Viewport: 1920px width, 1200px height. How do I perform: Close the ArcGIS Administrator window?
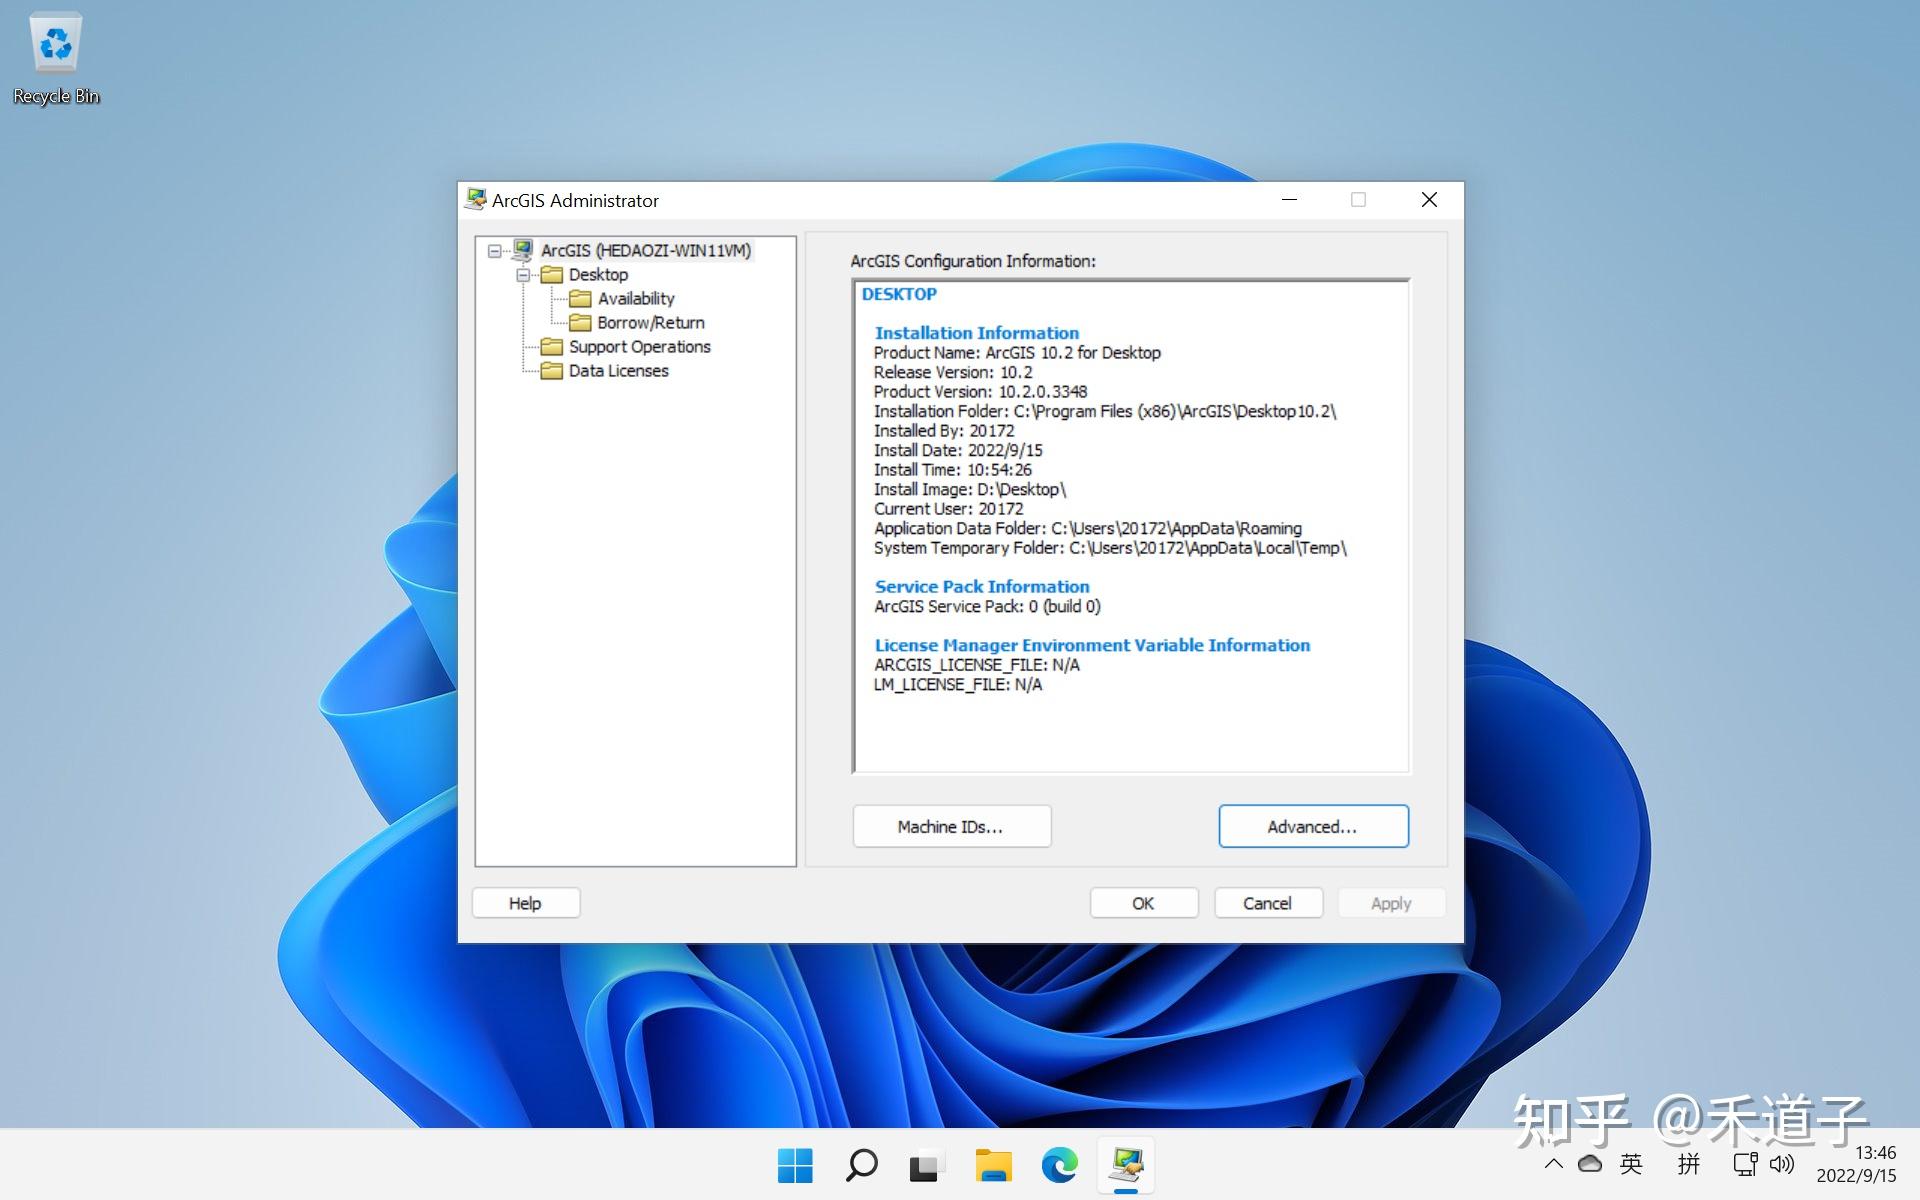point(1430,200)
